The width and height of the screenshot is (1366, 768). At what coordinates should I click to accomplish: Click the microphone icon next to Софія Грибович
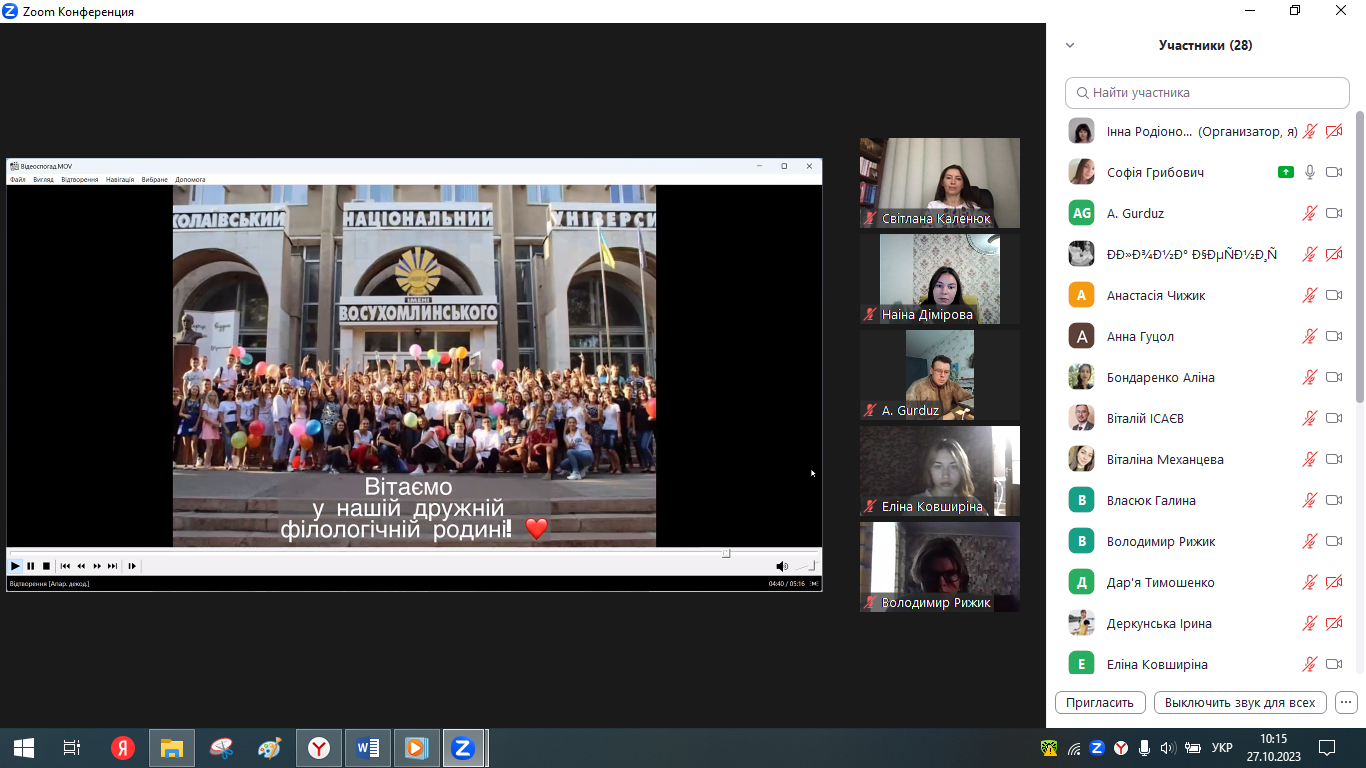(1310, 172)
